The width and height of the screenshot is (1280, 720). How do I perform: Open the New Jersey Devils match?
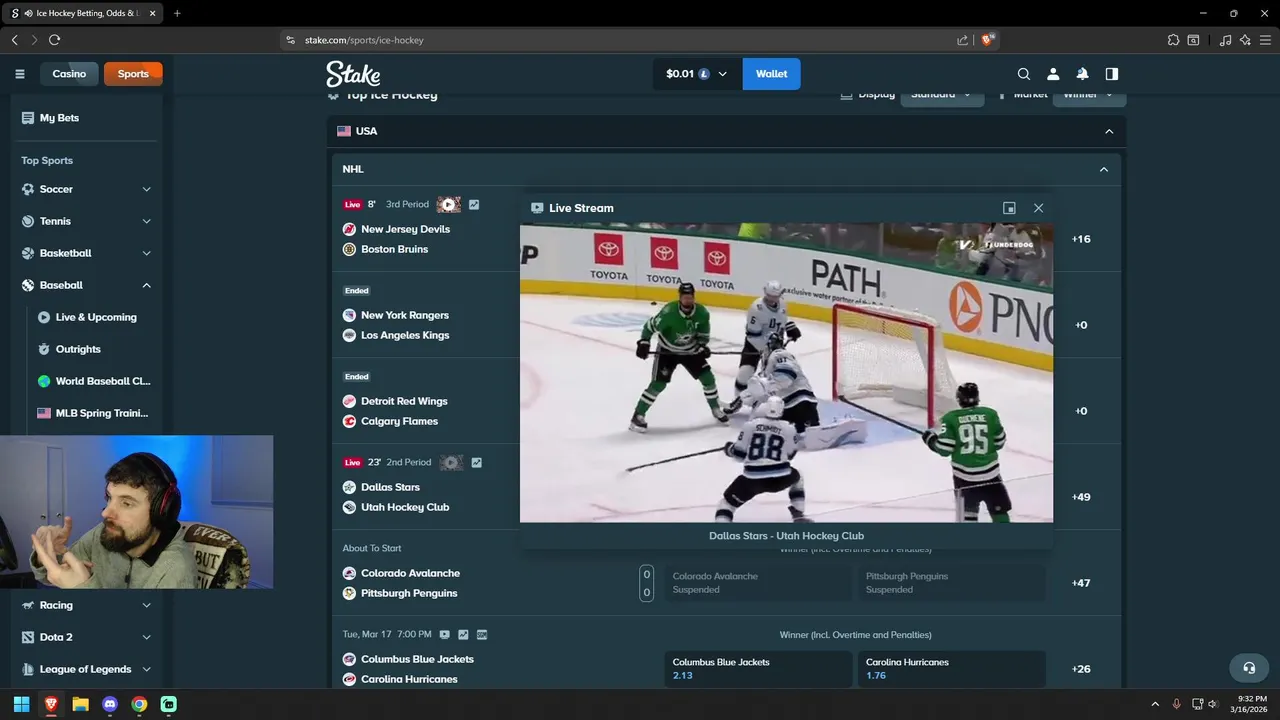[405, 229]
